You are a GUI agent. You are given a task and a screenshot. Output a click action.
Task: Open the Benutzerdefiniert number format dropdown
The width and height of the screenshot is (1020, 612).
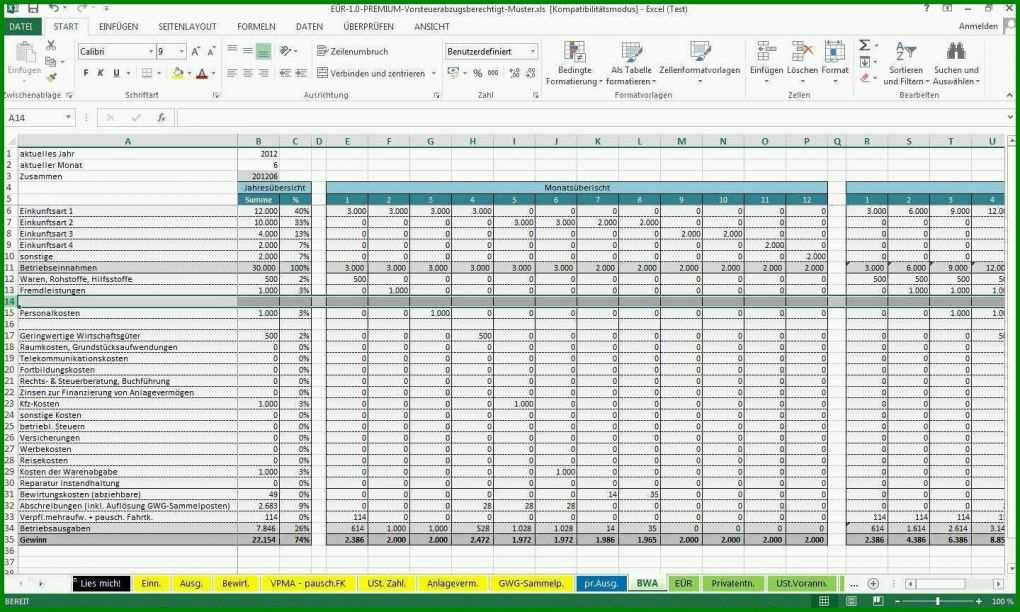tap(533, 51)
